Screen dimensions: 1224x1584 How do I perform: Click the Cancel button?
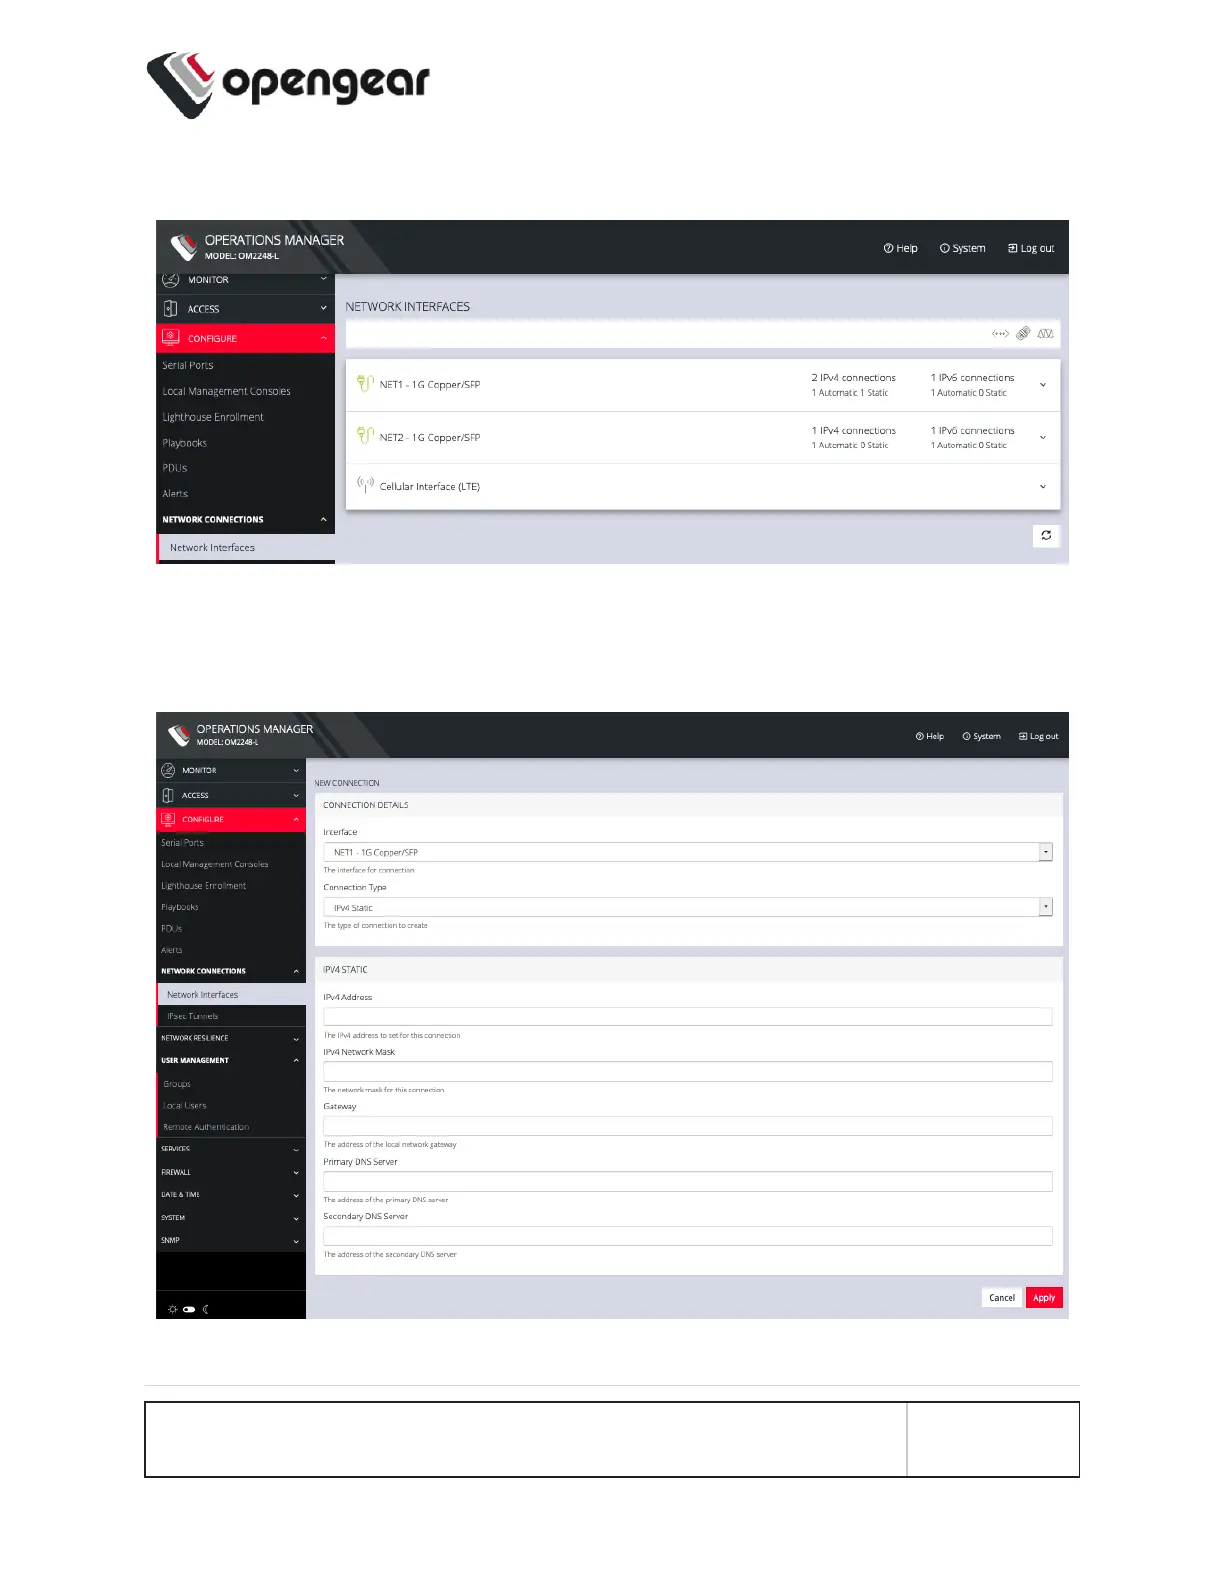[x=1002, y=1298]
